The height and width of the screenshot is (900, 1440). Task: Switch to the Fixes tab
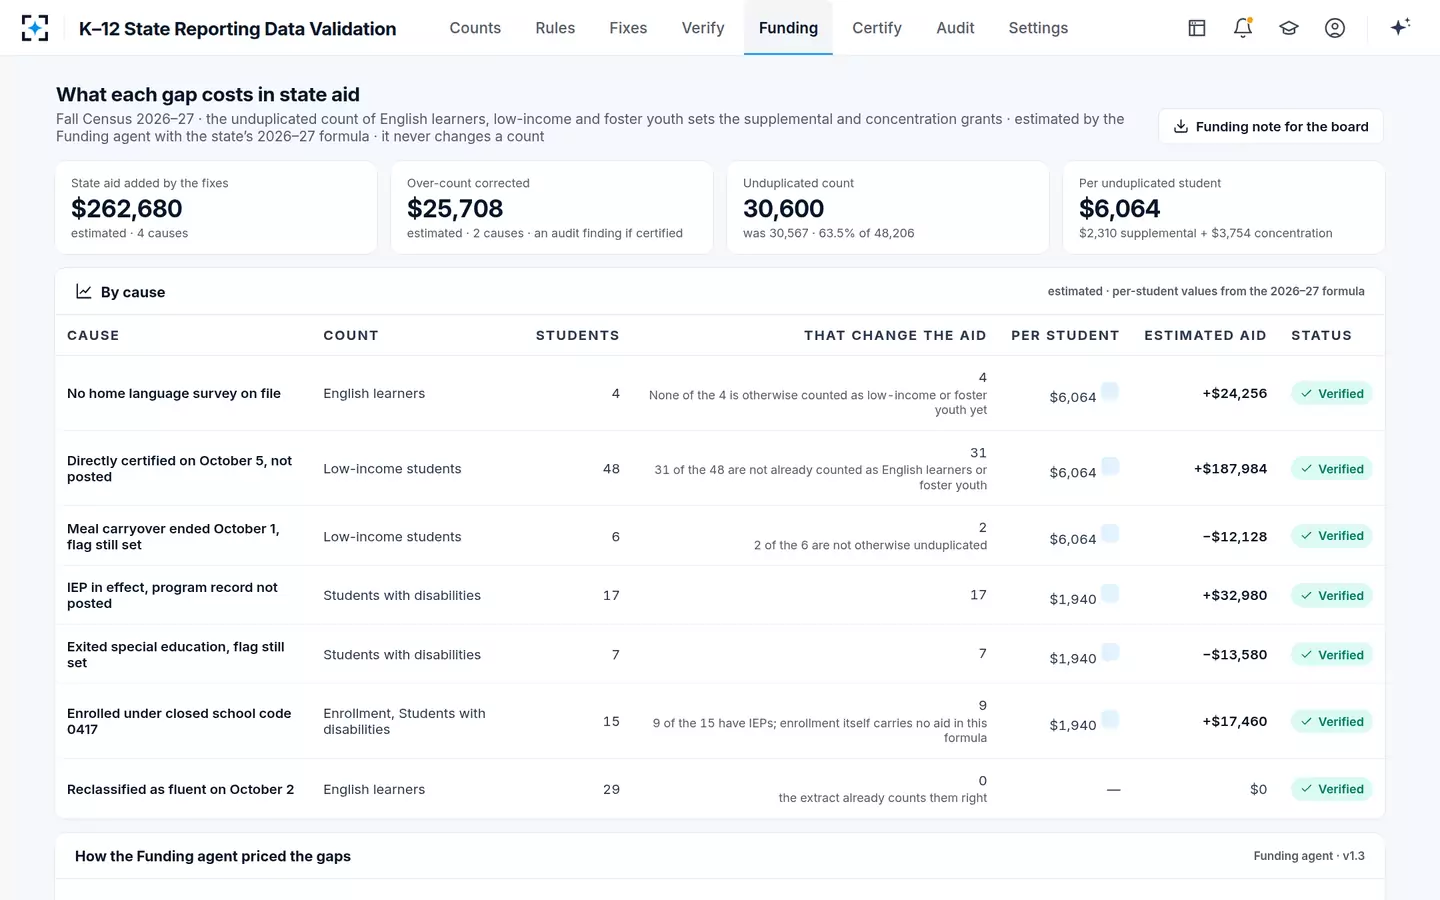(x=628, y=28)
